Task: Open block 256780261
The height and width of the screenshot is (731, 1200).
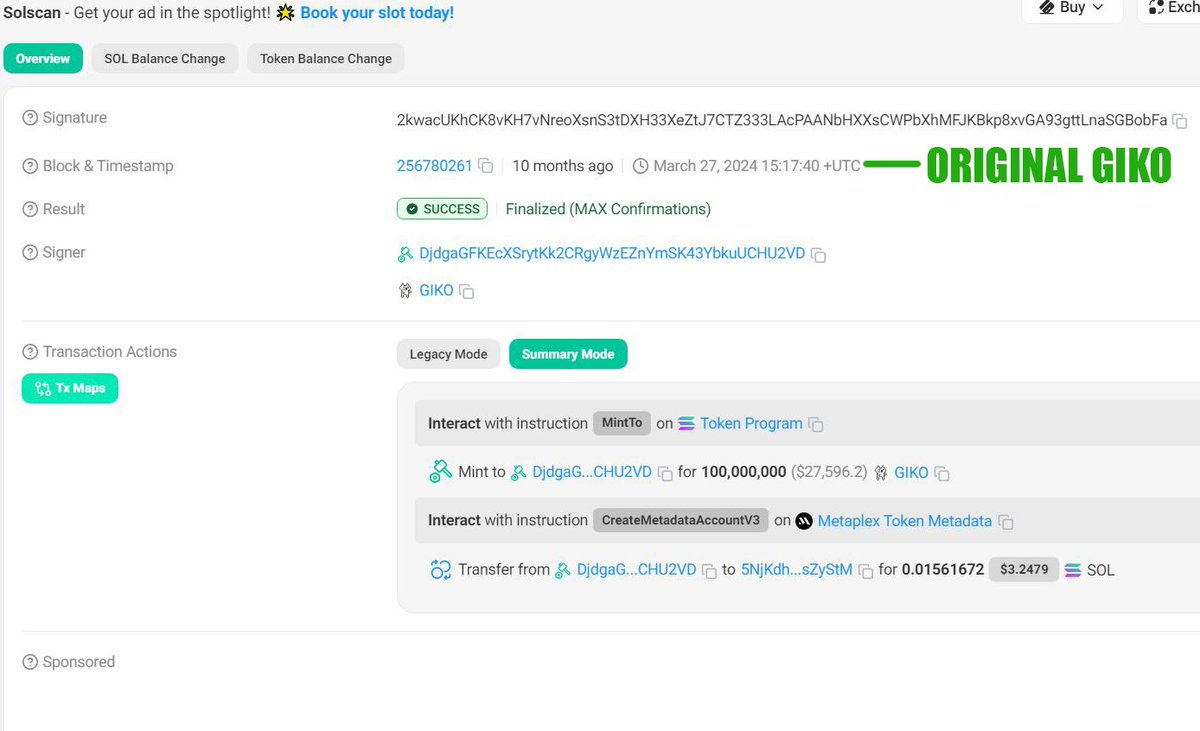Action: [x=434, y=166]
